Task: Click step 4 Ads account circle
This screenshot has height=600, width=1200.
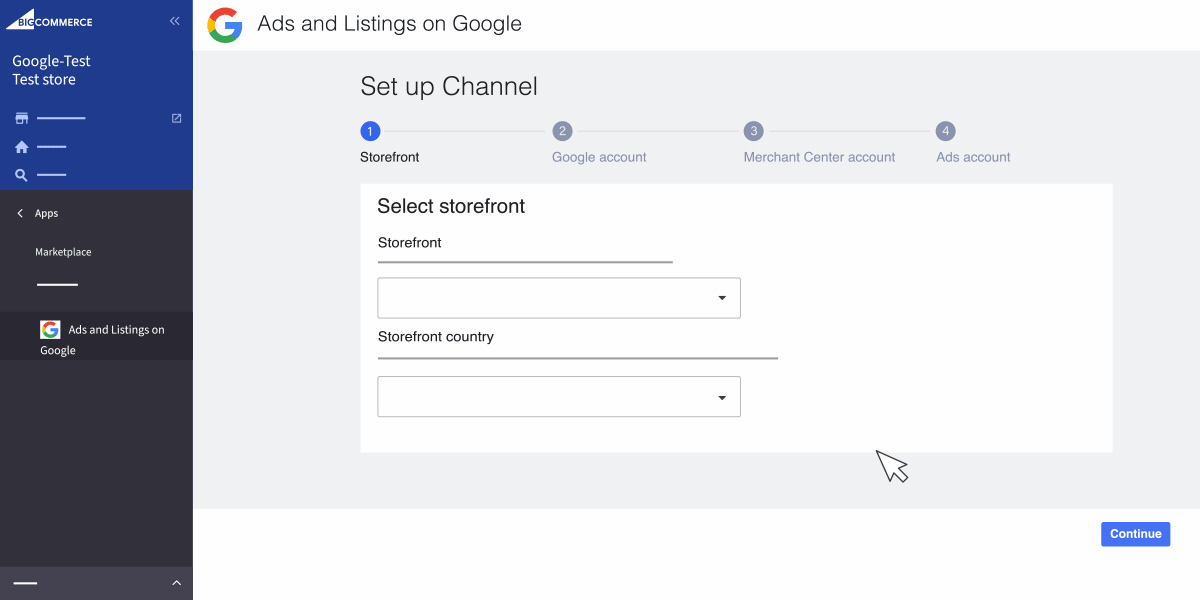Action: (x=945, y=130)
